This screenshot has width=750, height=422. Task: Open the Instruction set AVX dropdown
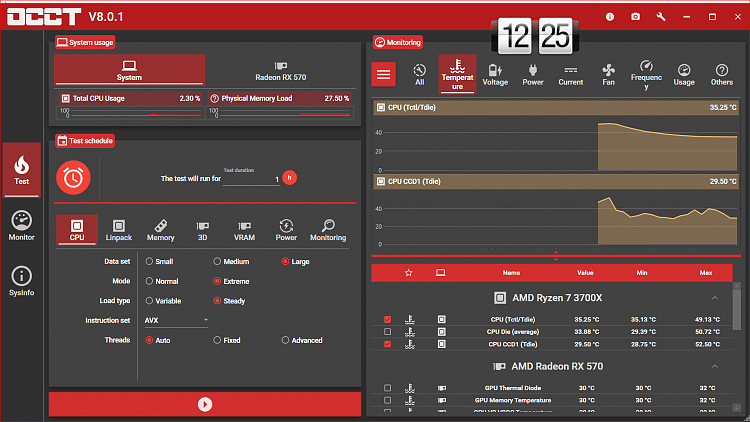coord(176,321)
